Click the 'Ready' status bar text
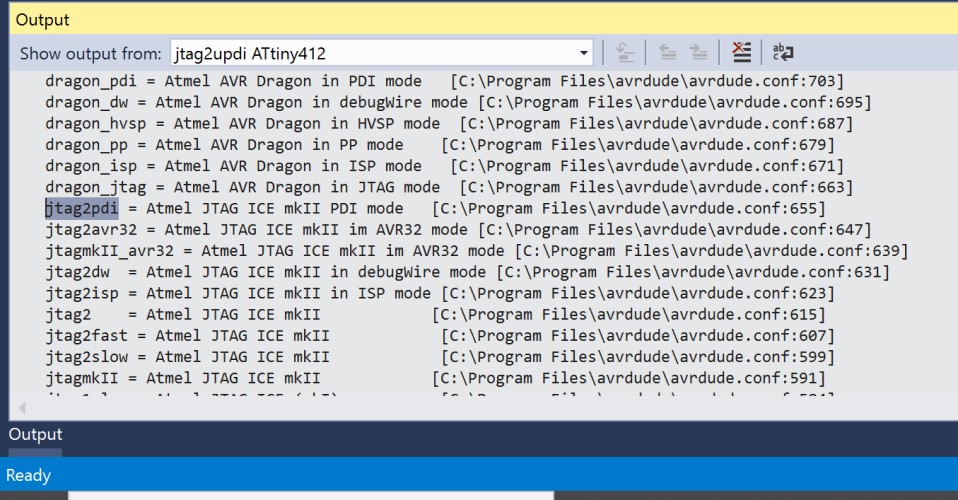958x500 pixels. pos(28,476)
